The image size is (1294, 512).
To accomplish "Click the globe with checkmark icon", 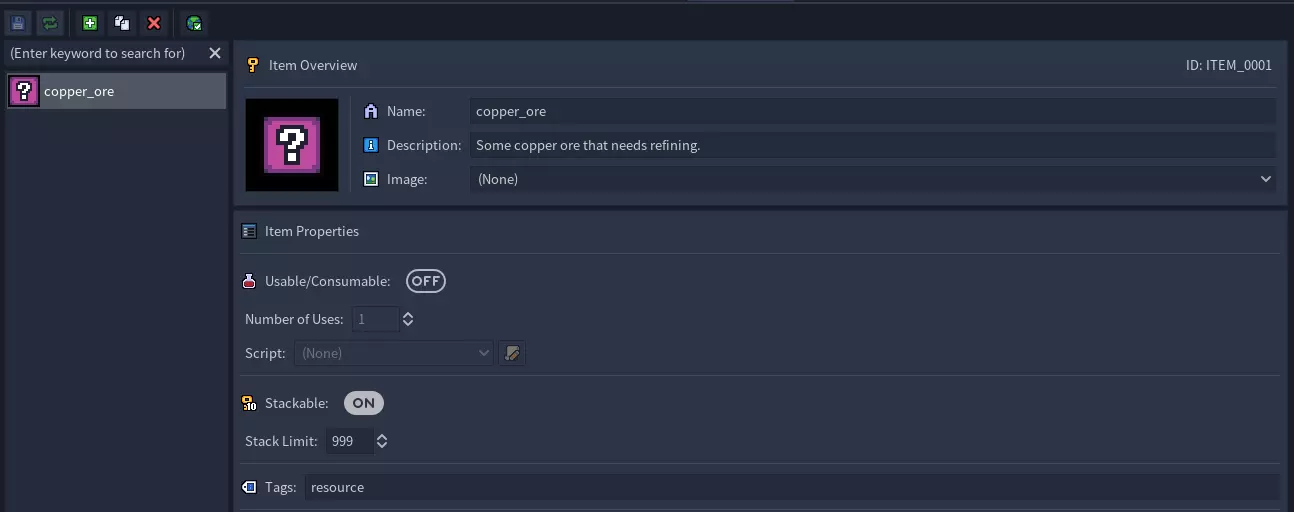I will 195,23.
